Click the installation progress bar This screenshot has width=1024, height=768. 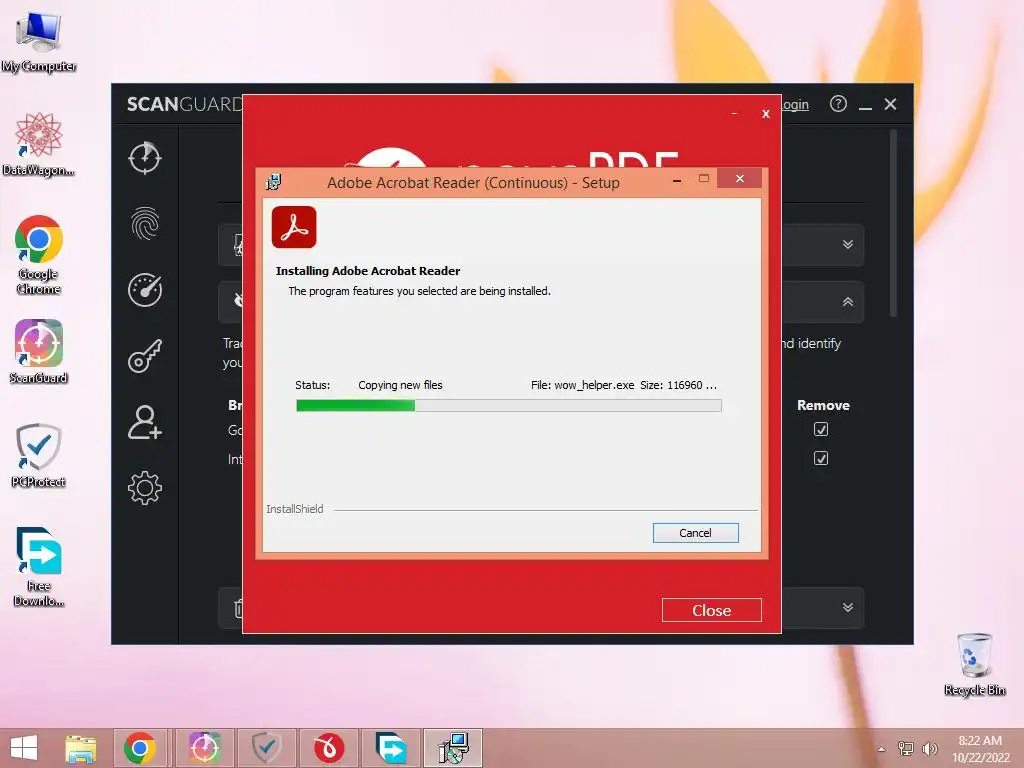pos(509,406)
